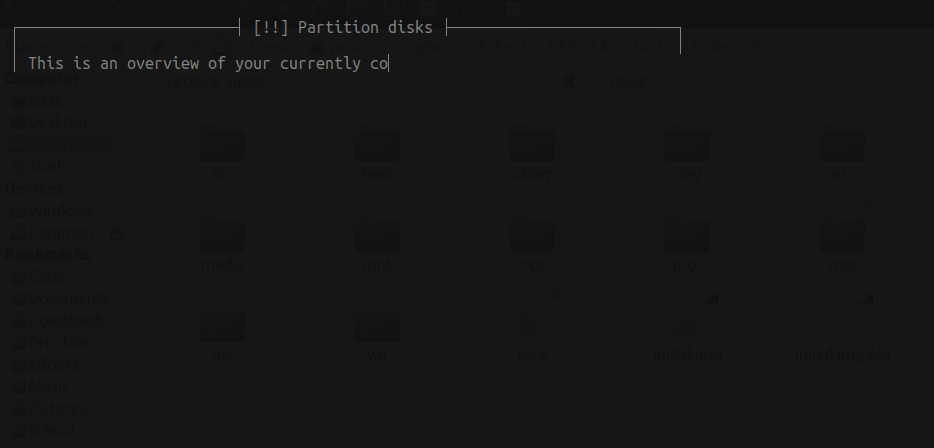Screen dimensions: 934x448
Task: Close the Lecture Slides tab
Action: tap(569, 82)
